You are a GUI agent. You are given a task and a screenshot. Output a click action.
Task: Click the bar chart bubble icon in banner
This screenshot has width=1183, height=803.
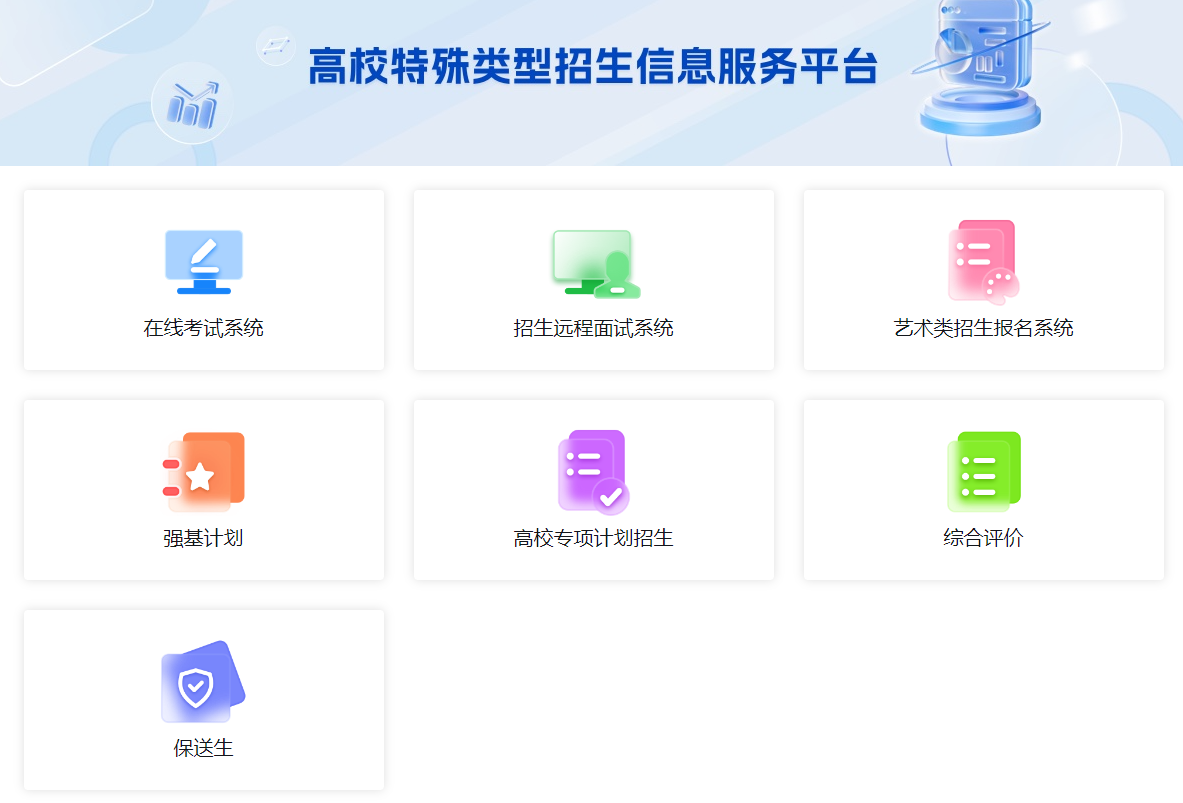pyautogui.click(x=192, y=103)
